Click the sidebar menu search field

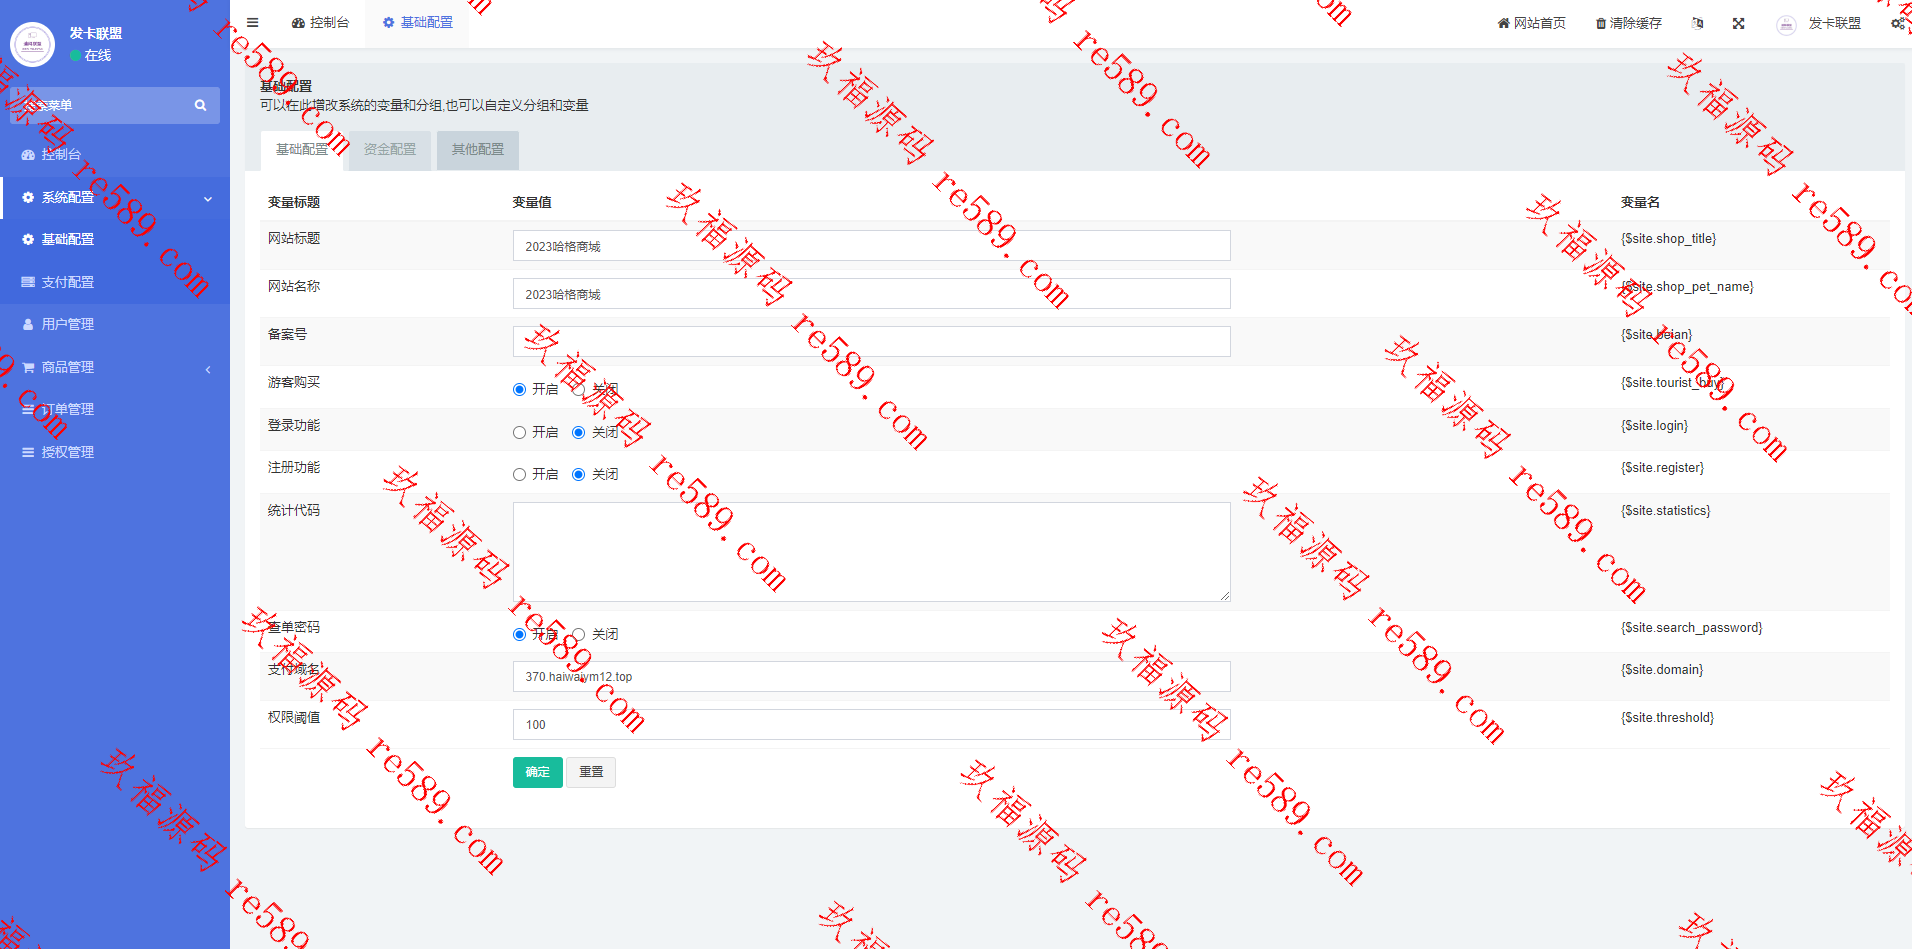click(x=115, y=105)
